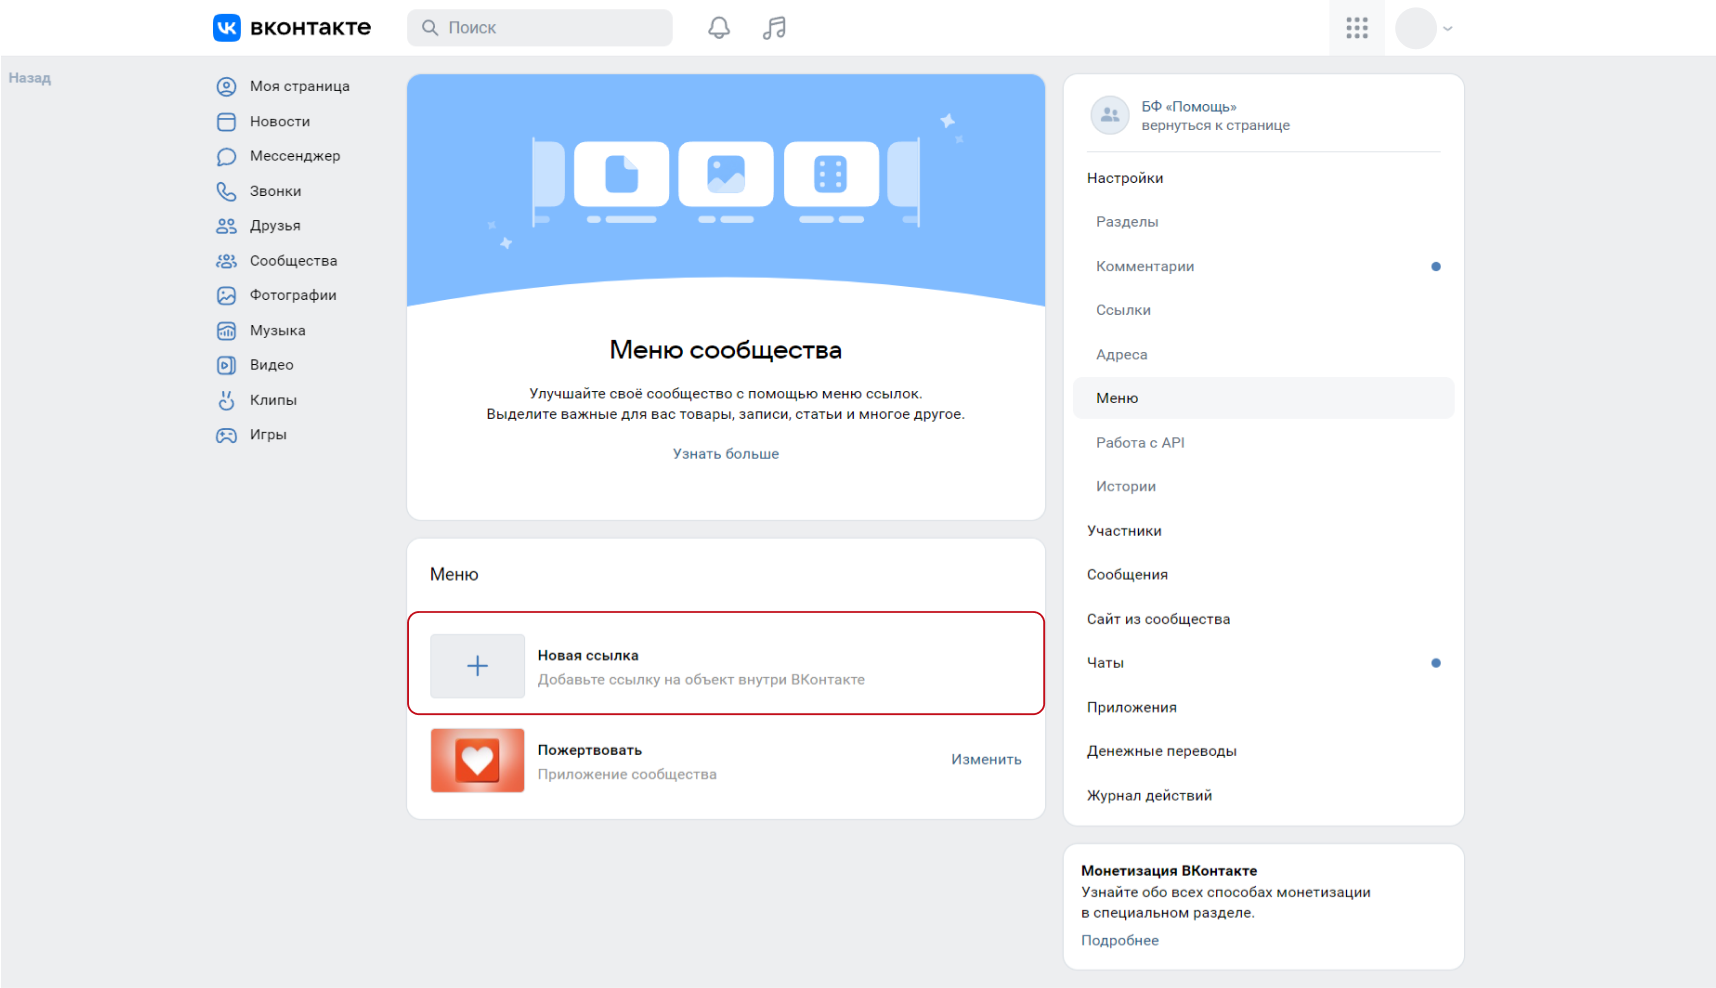Click Назад to go back
This screenshot has width=1716, height=988.
tap(30, 78)
